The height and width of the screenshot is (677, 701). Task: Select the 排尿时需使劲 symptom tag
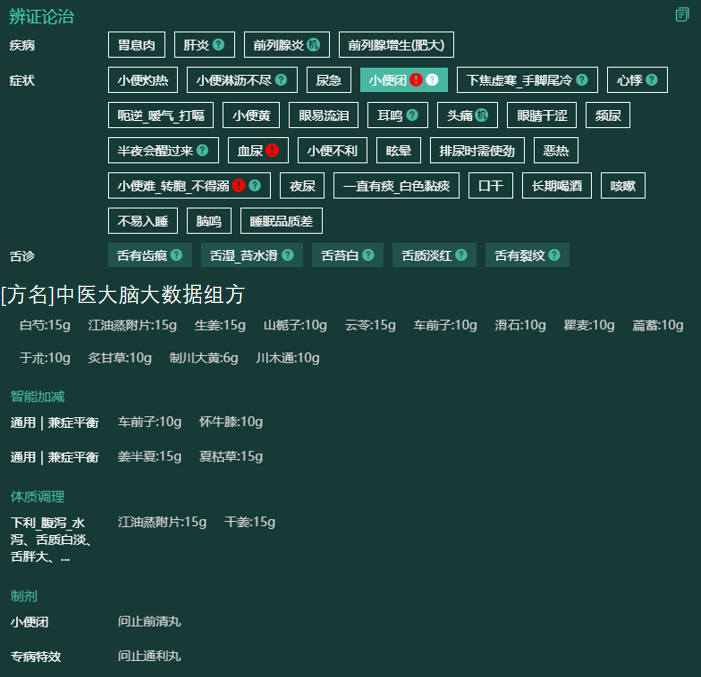477,150
